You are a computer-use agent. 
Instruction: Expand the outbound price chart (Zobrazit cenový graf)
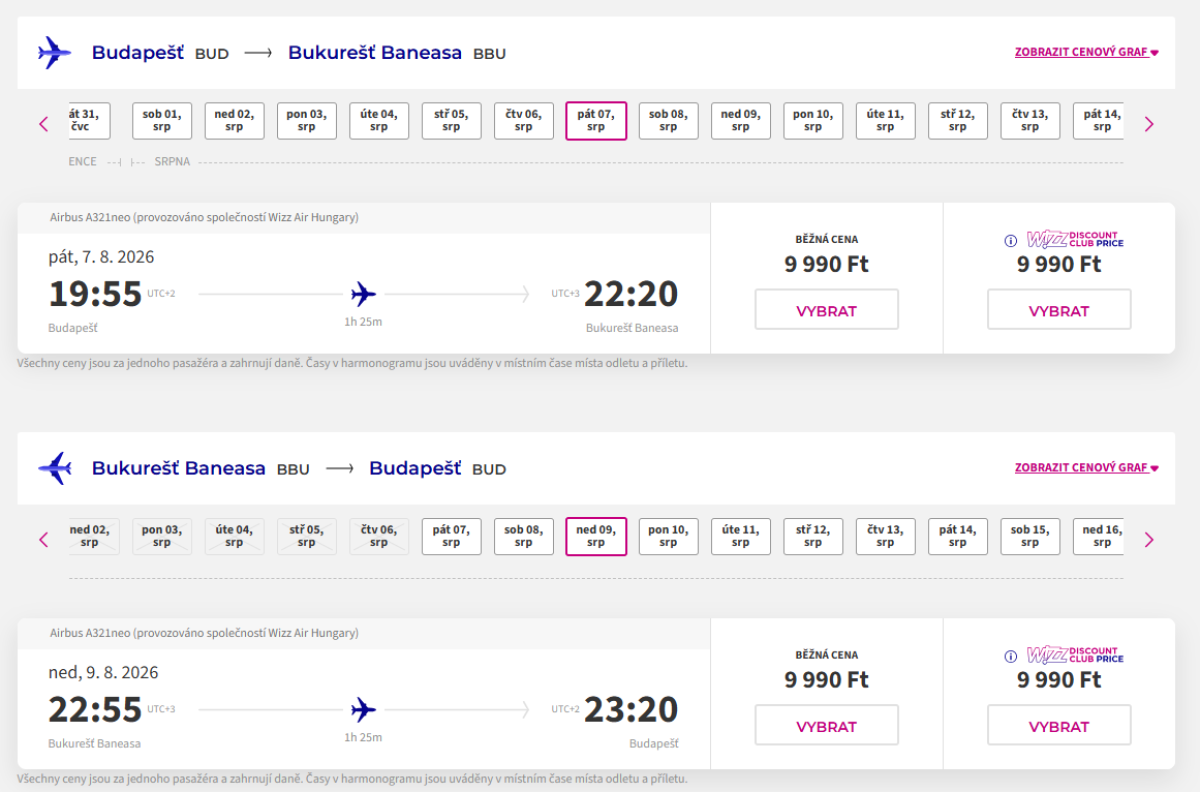click(x=1086, y=52)
